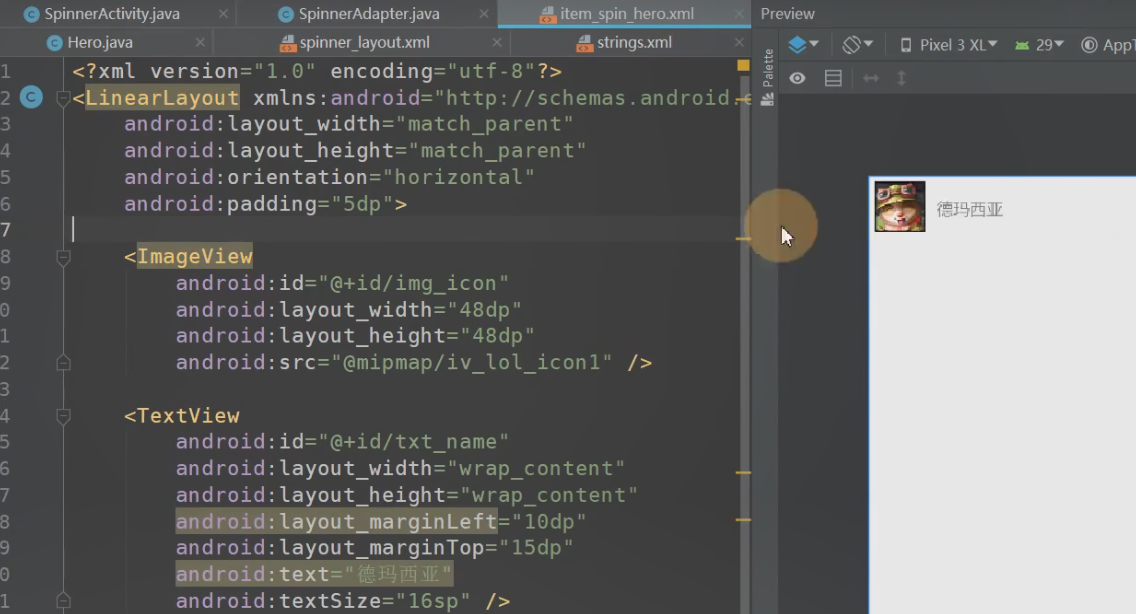Collapse the LinearLayout tag fold marker
1136x614 pixels.
pyautogui.click(x=64, y=98)
